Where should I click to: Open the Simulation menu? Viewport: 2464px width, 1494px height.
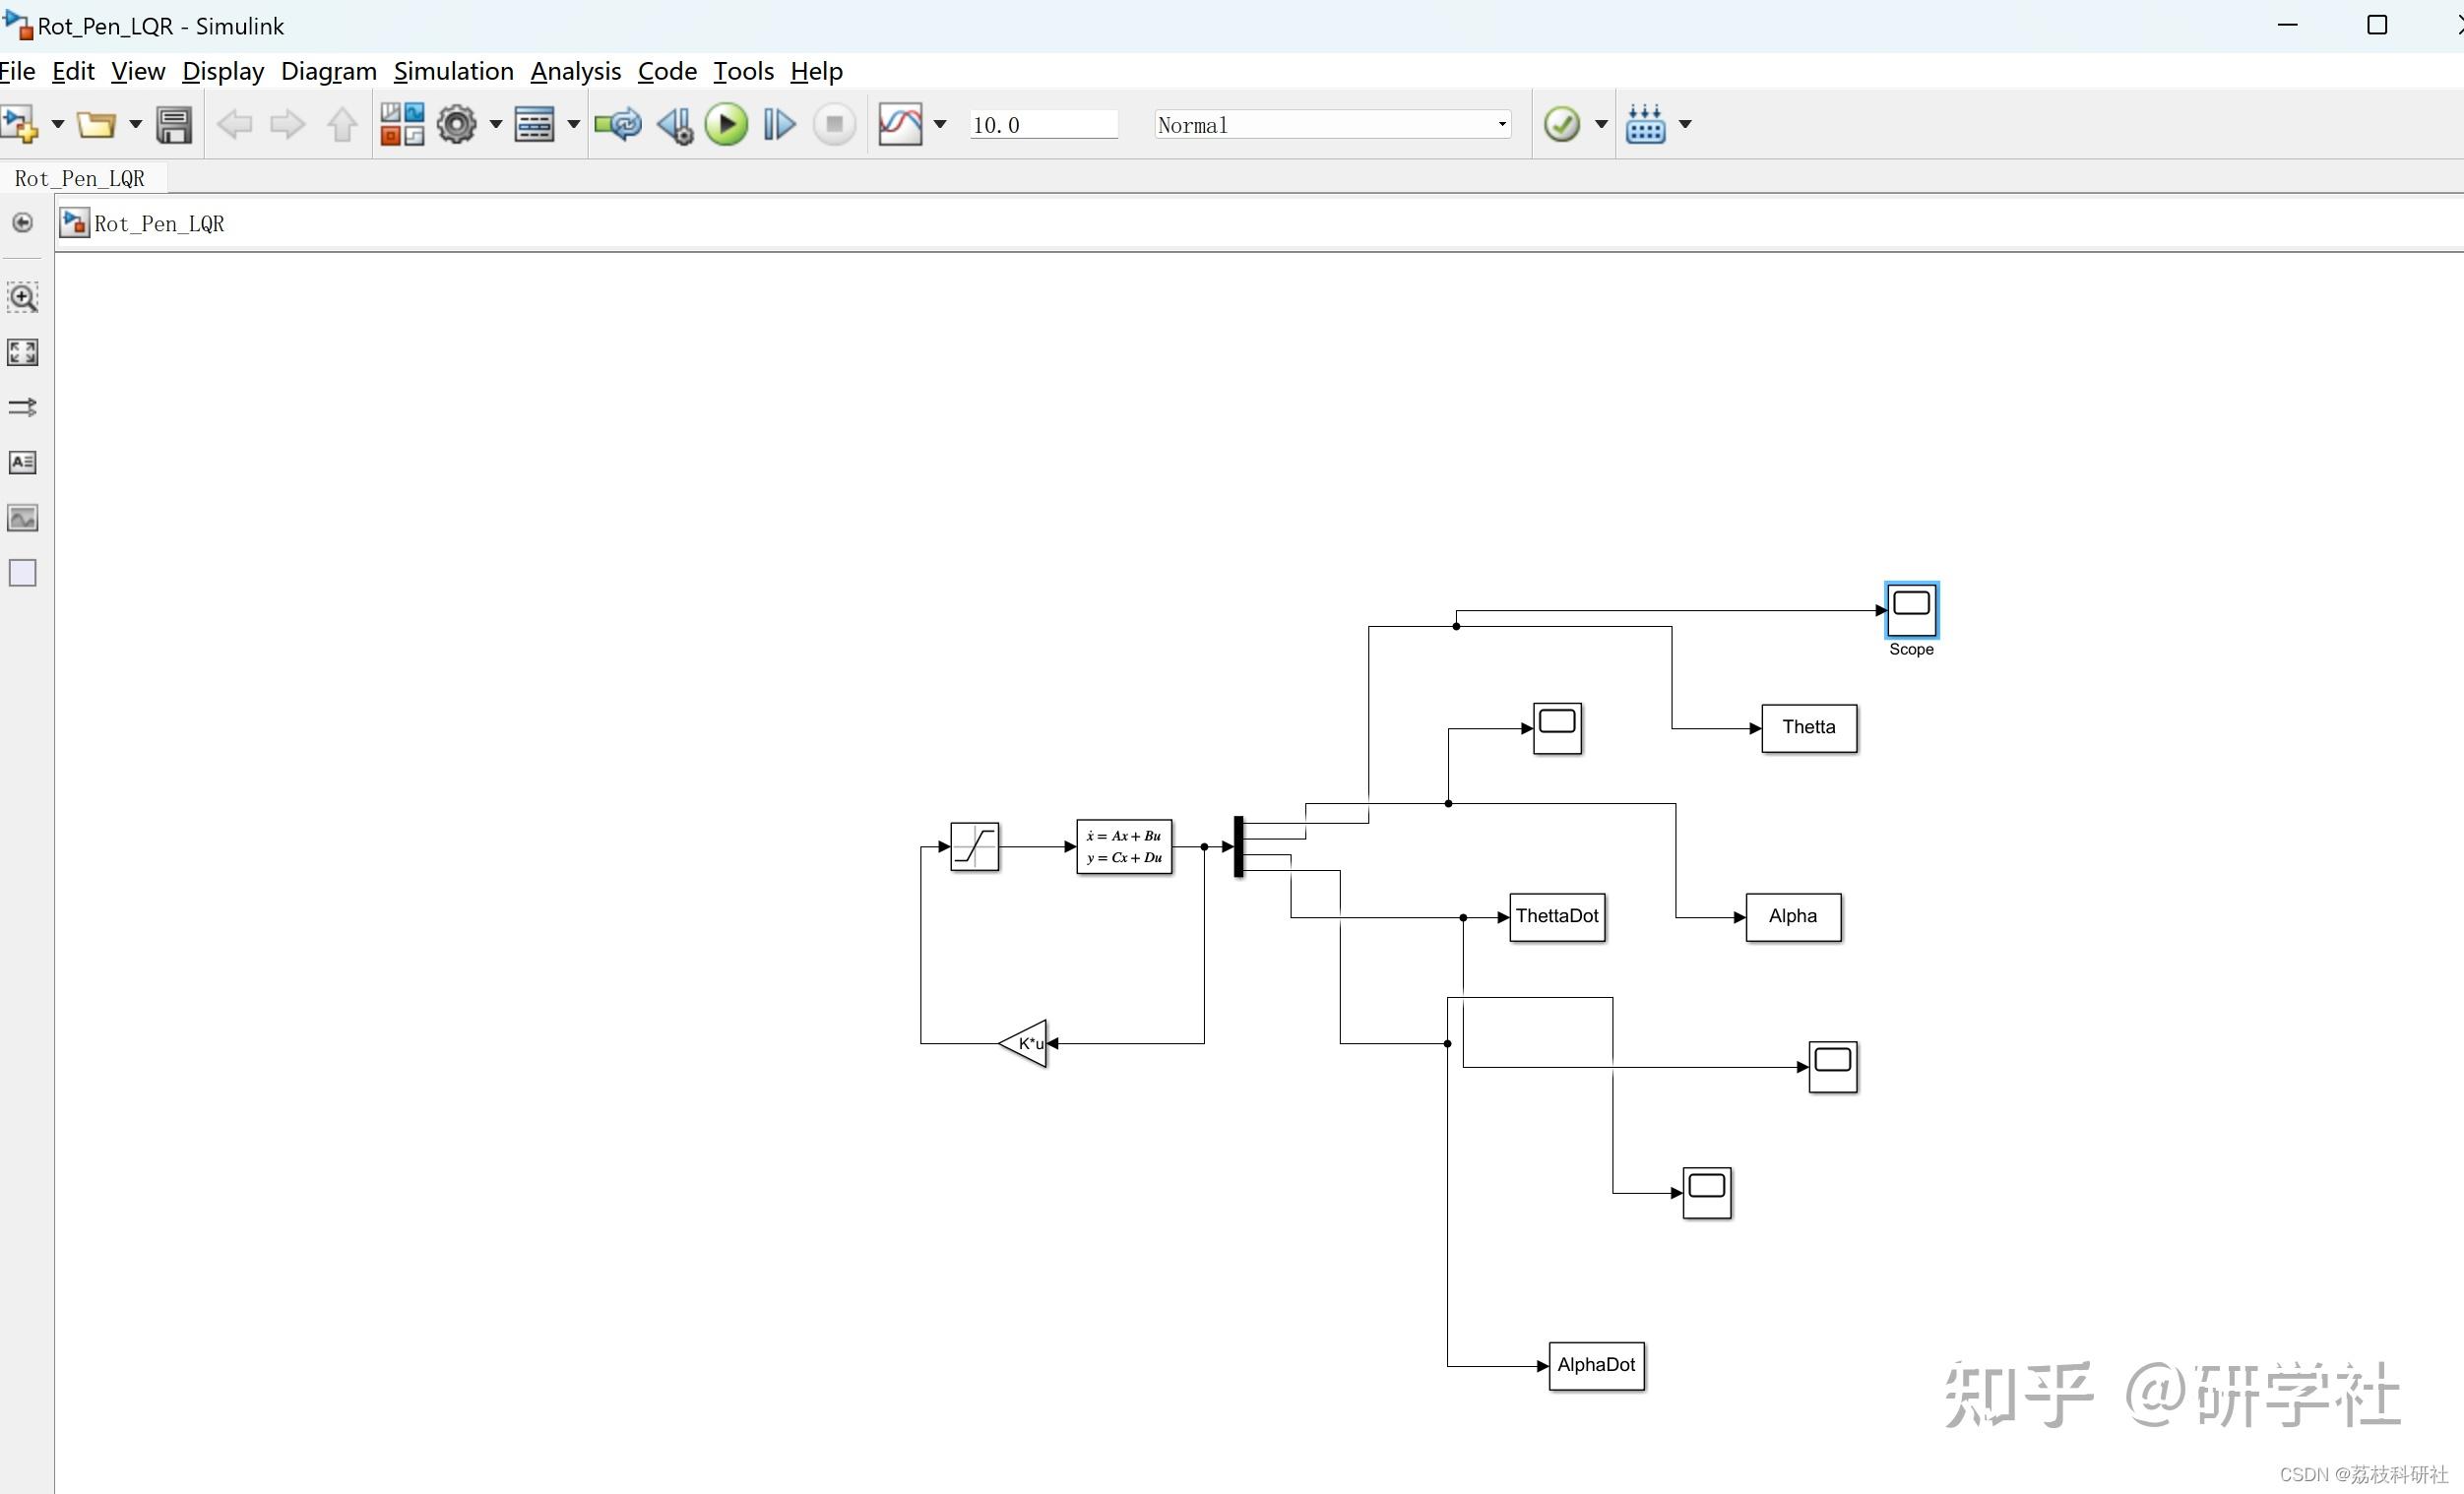[x=454, y=71]
